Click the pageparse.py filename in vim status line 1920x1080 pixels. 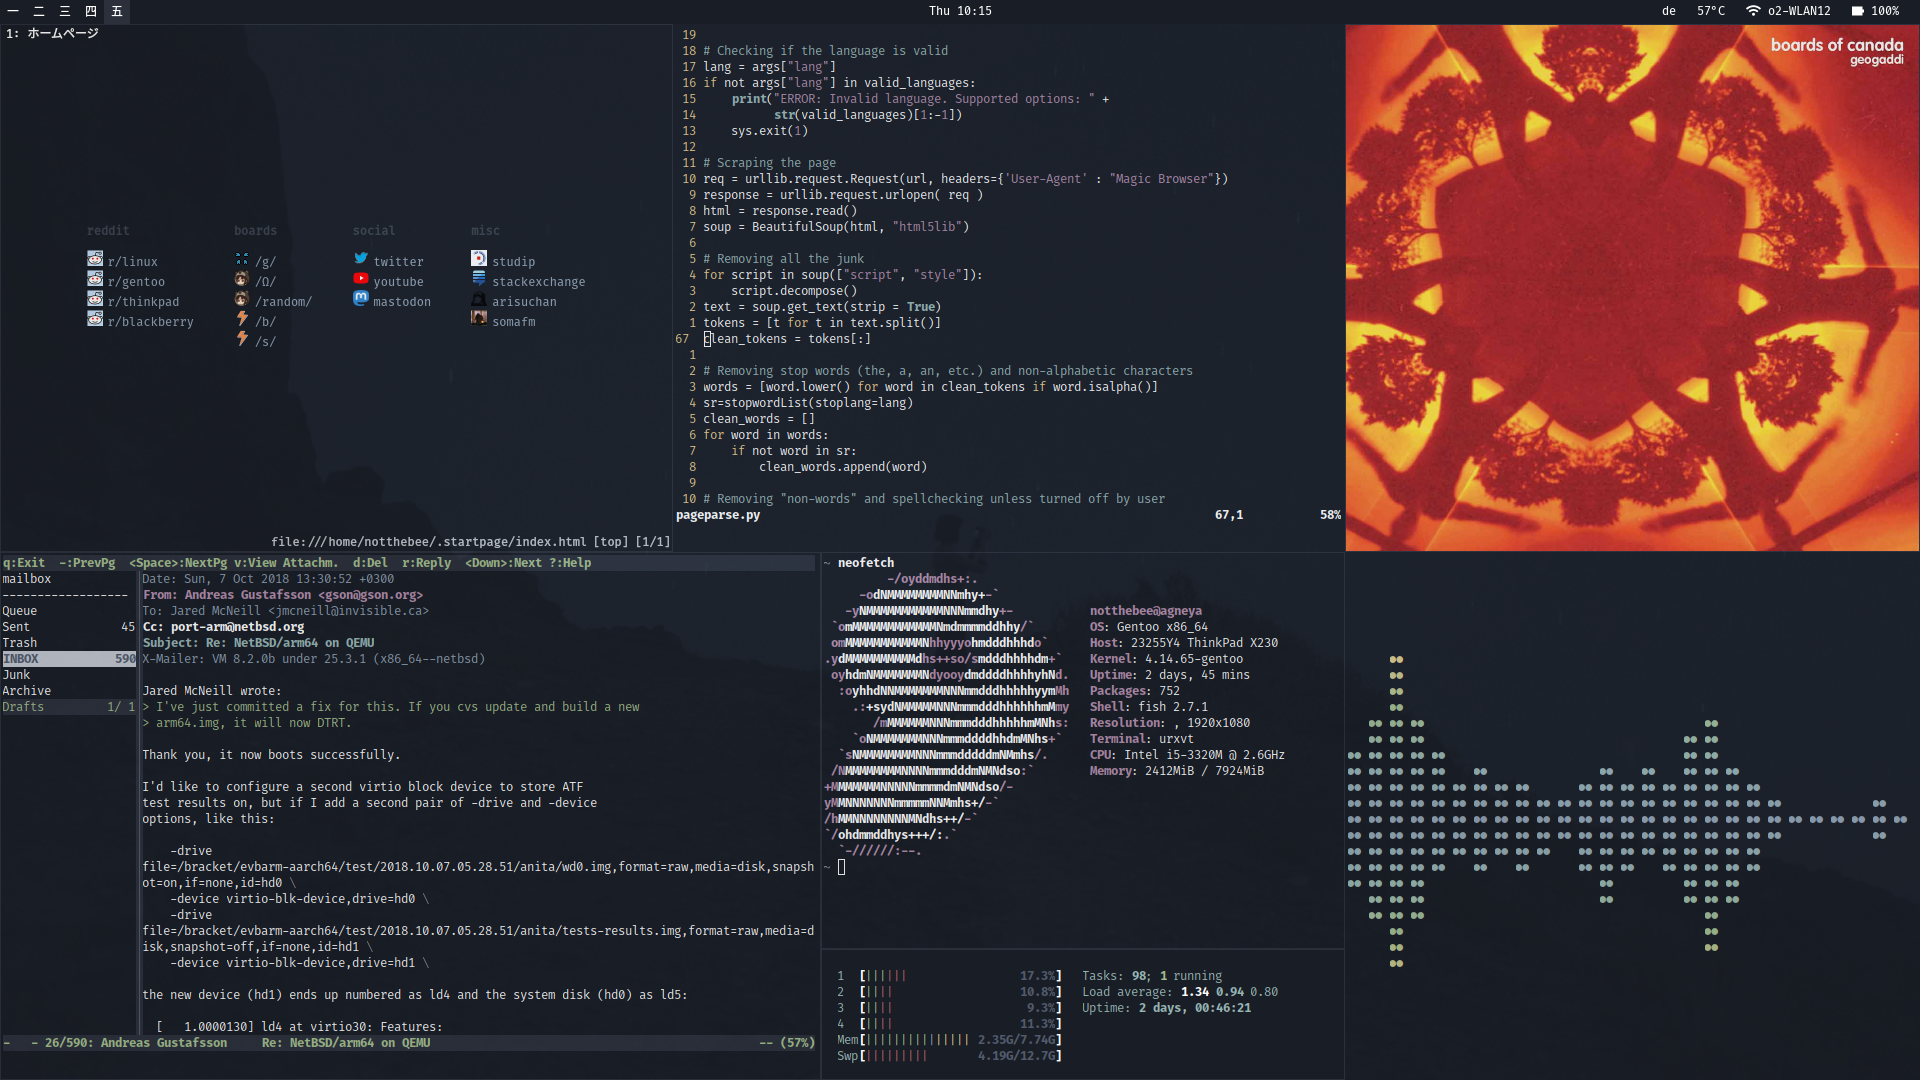(718, 515)
